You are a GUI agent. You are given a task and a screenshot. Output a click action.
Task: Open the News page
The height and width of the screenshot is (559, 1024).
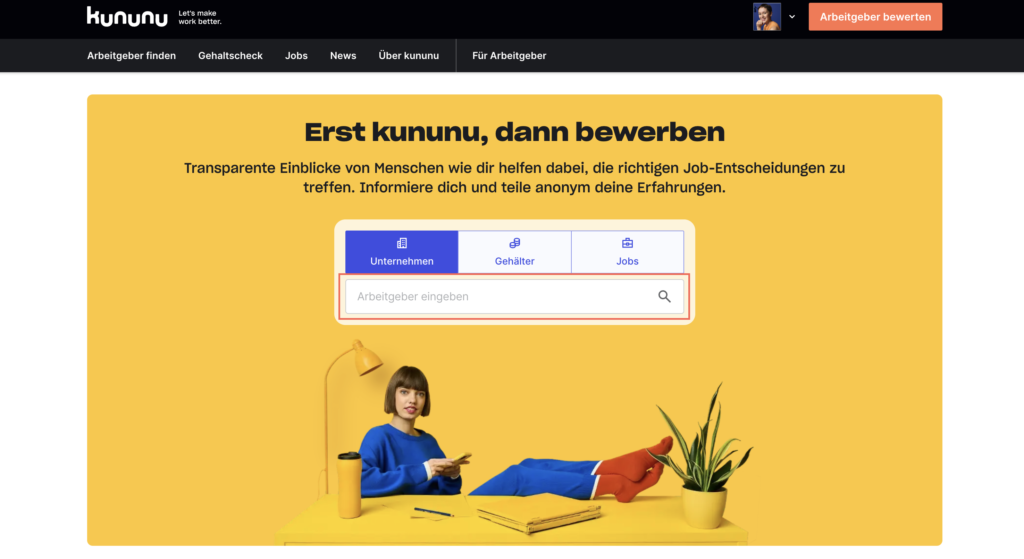pyautogui.click(x=343, y=56)
